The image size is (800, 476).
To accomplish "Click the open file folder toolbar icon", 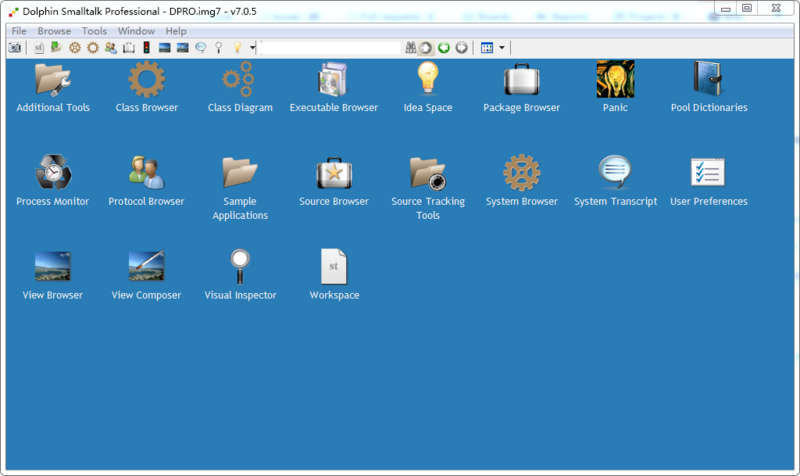I will (56, 48).
